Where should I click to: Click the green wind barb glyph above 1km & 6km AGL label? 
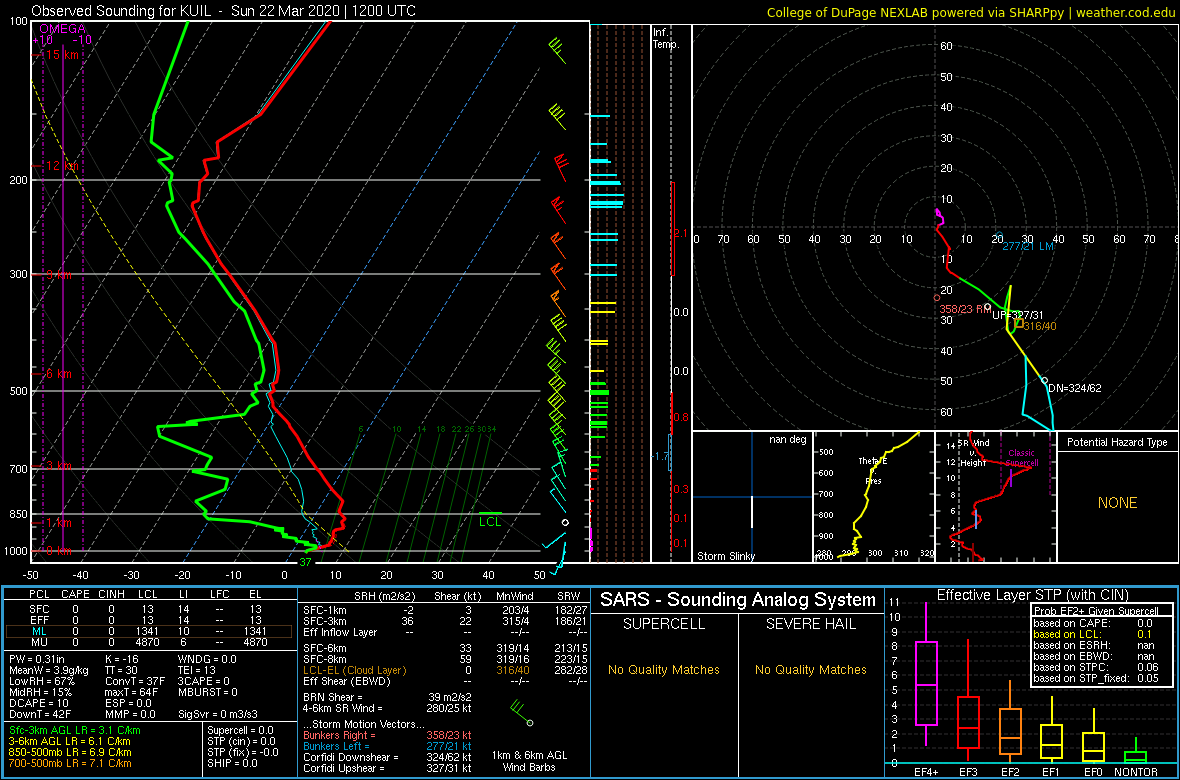[522, 714]
